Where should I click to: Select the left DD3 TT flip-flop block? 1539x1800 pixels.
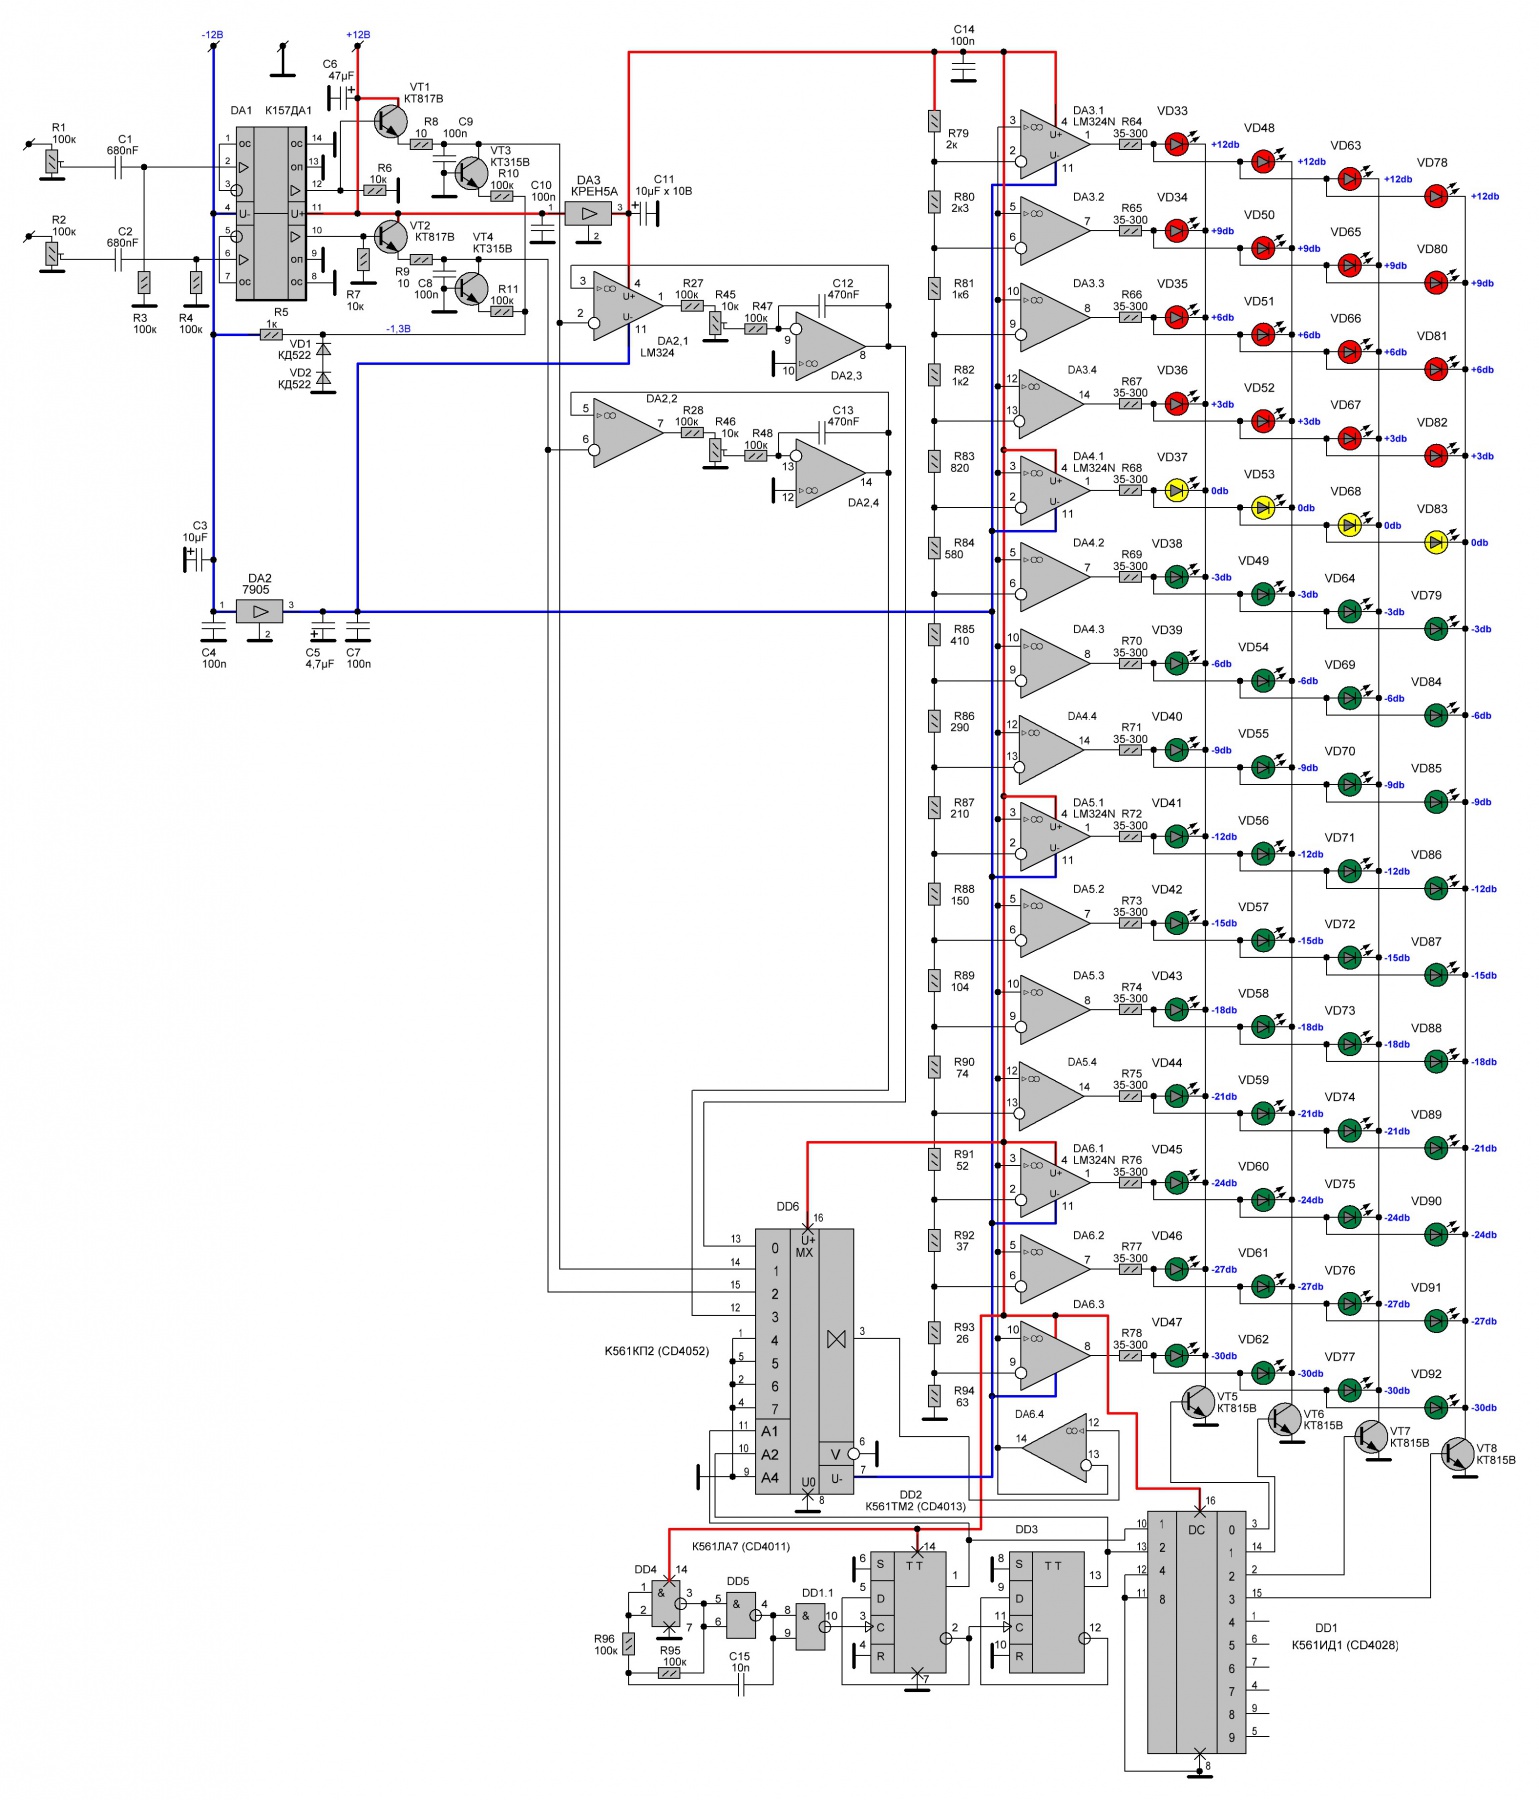[908, 1613]
